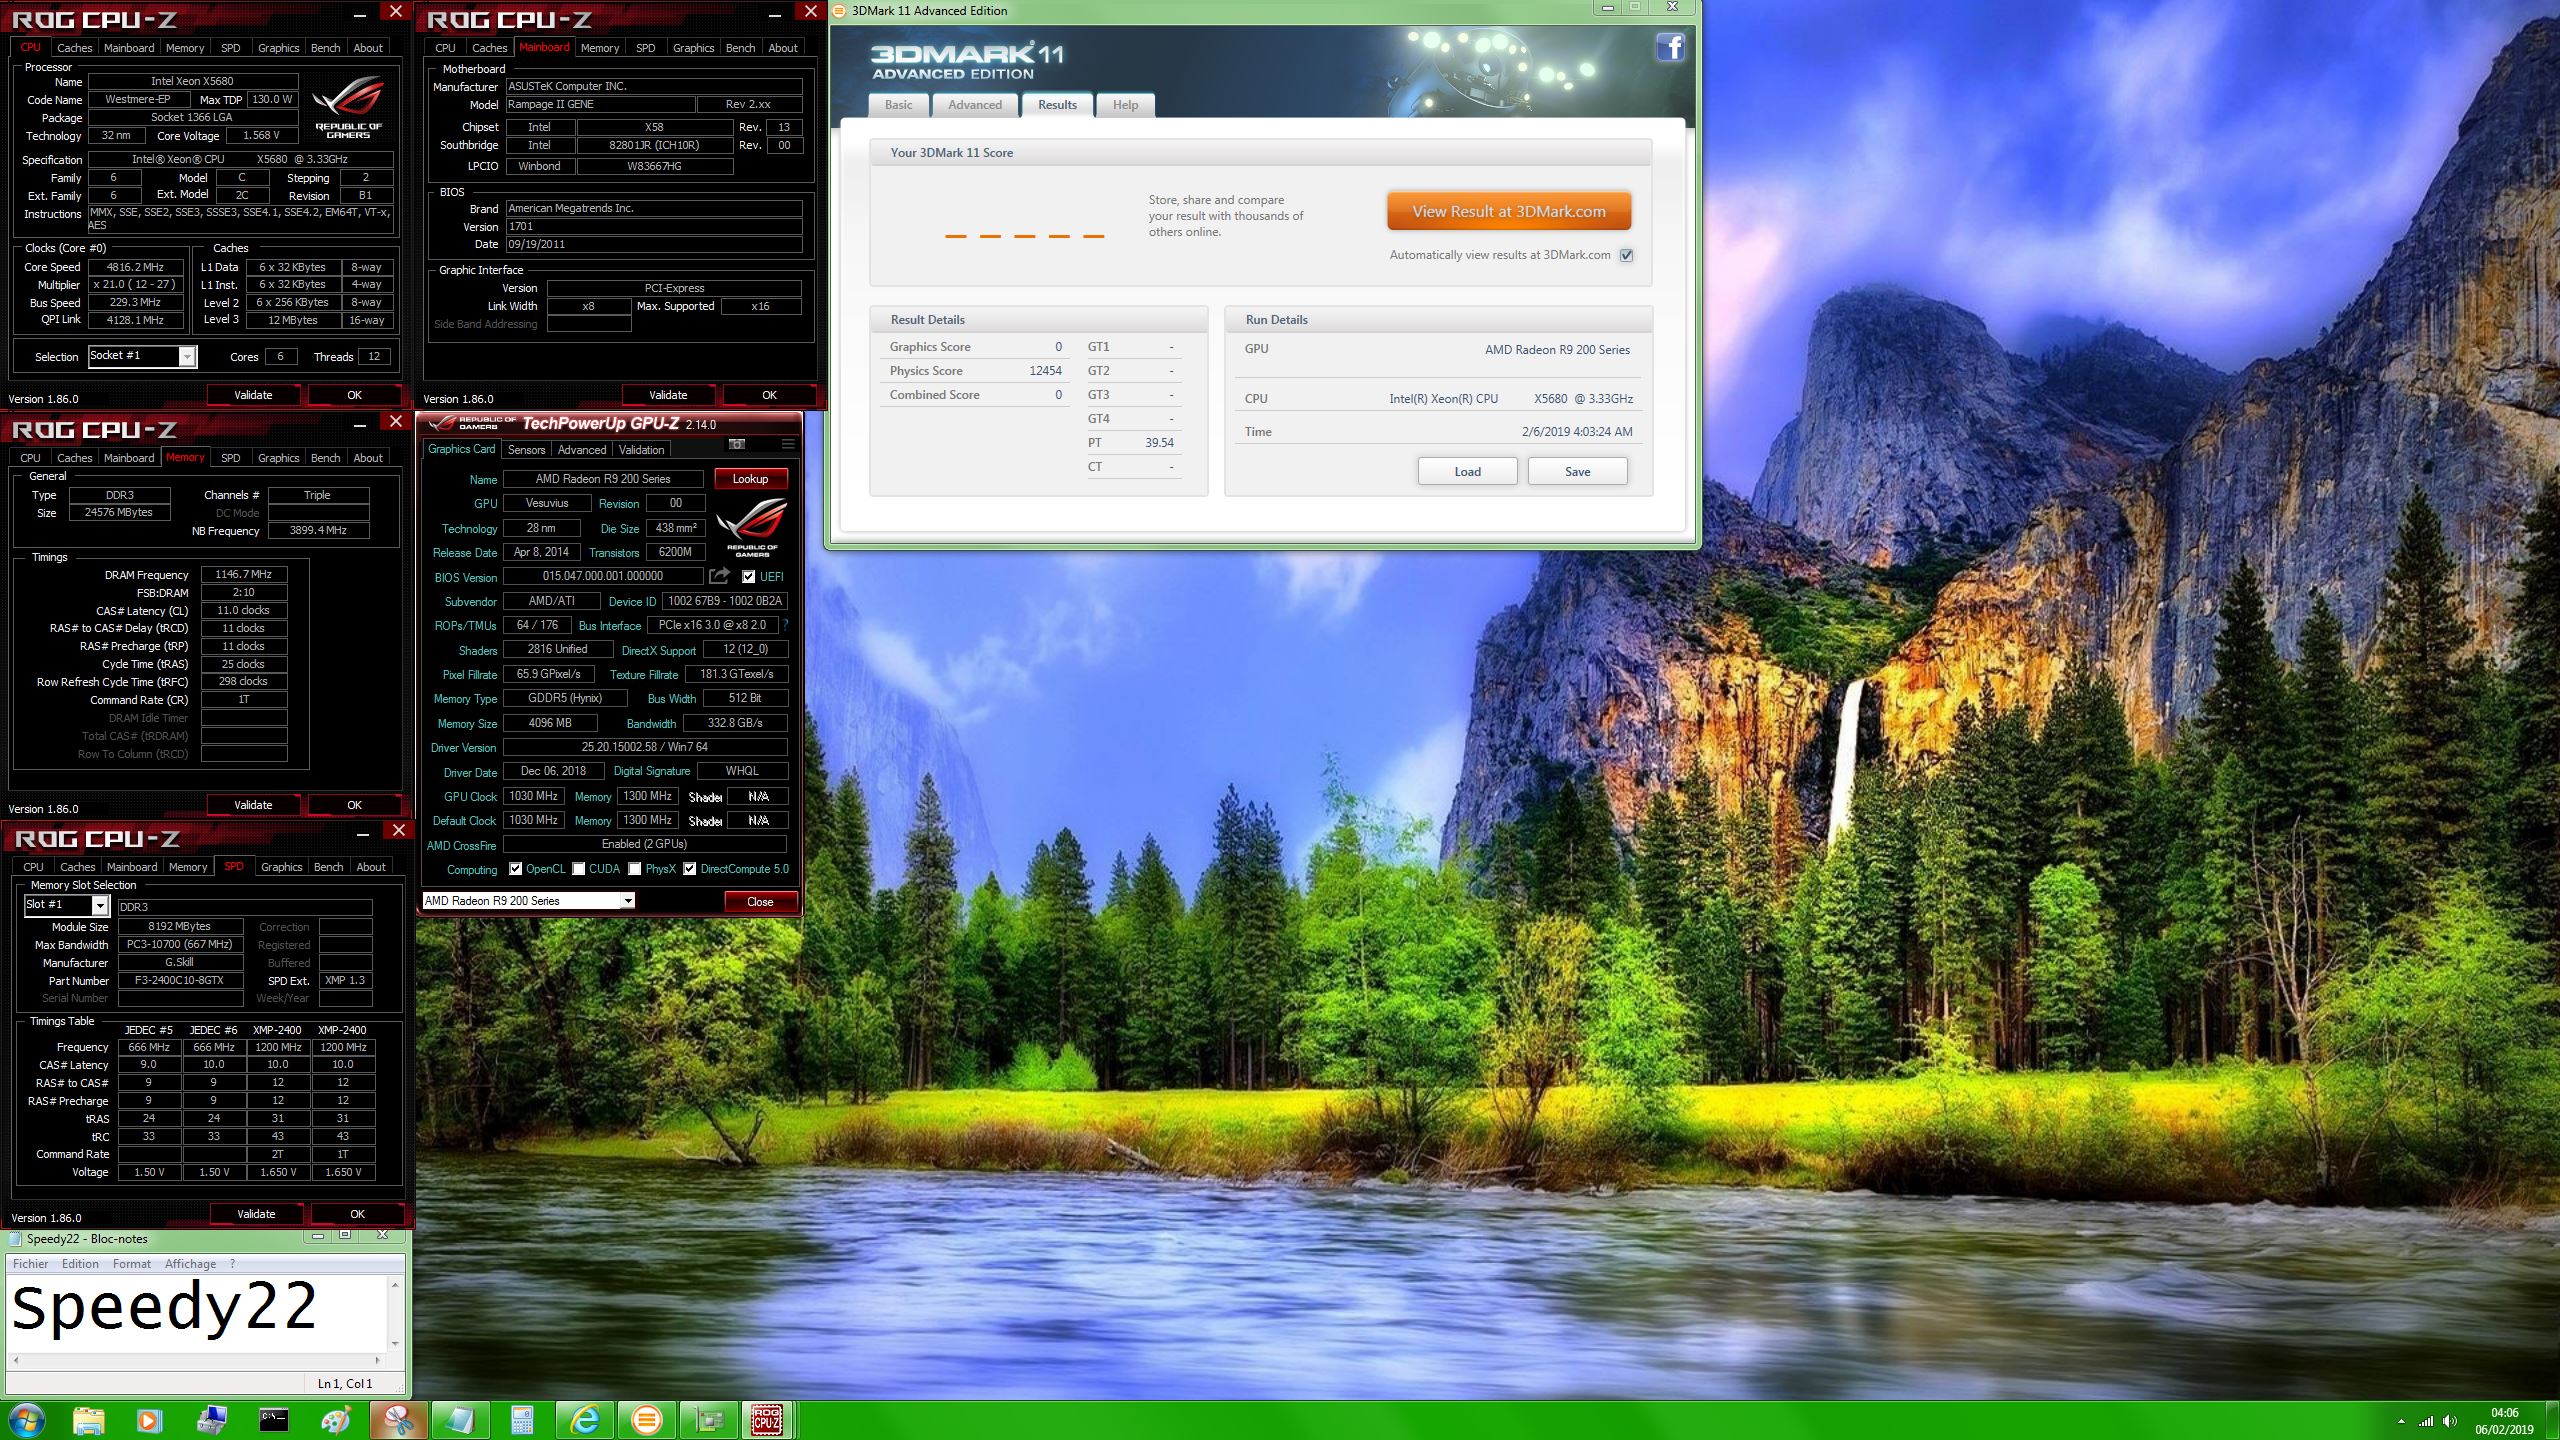Click Validate in the CPU-Z Mainboard window

(x=668, y=395)
